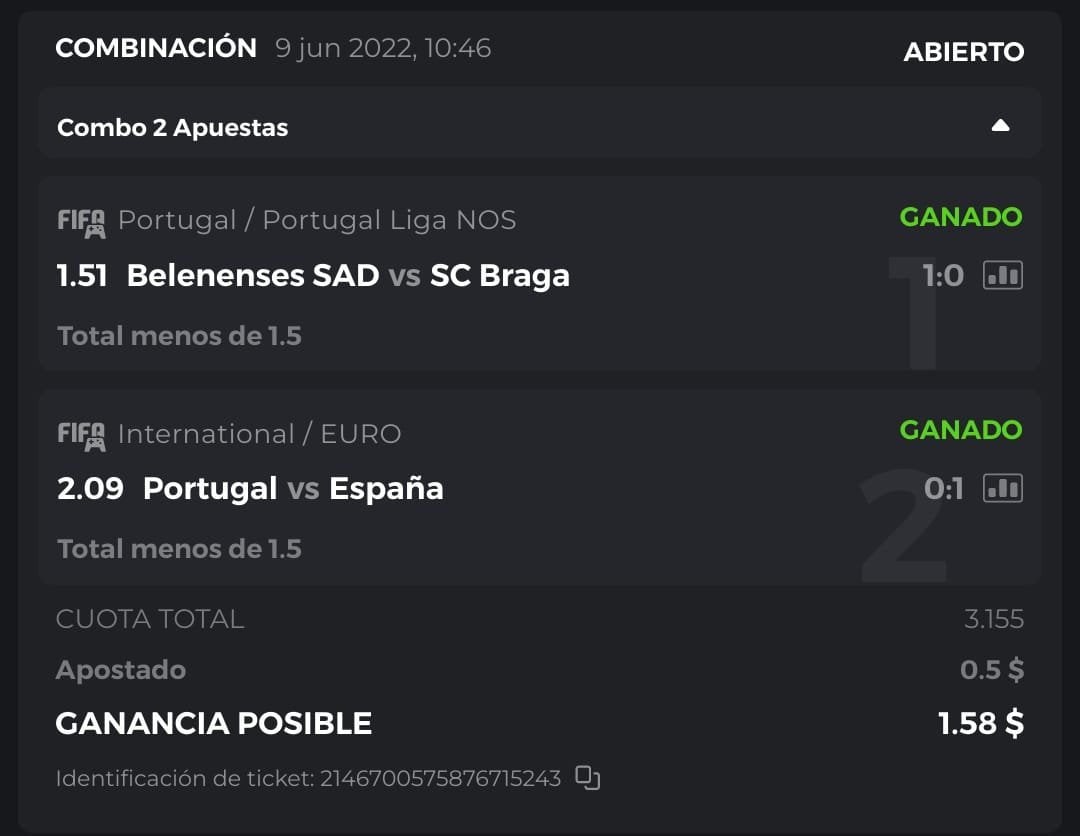Open stats icon for Belenenses vs Braga
1080x836 pixels.
tap(1003, 275)
